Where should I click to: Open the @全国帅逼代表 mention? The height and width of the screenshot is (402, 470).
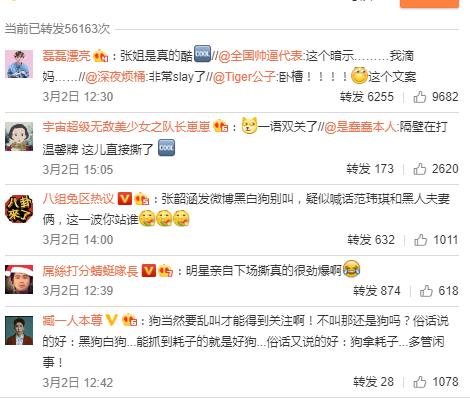coord(261,56)
